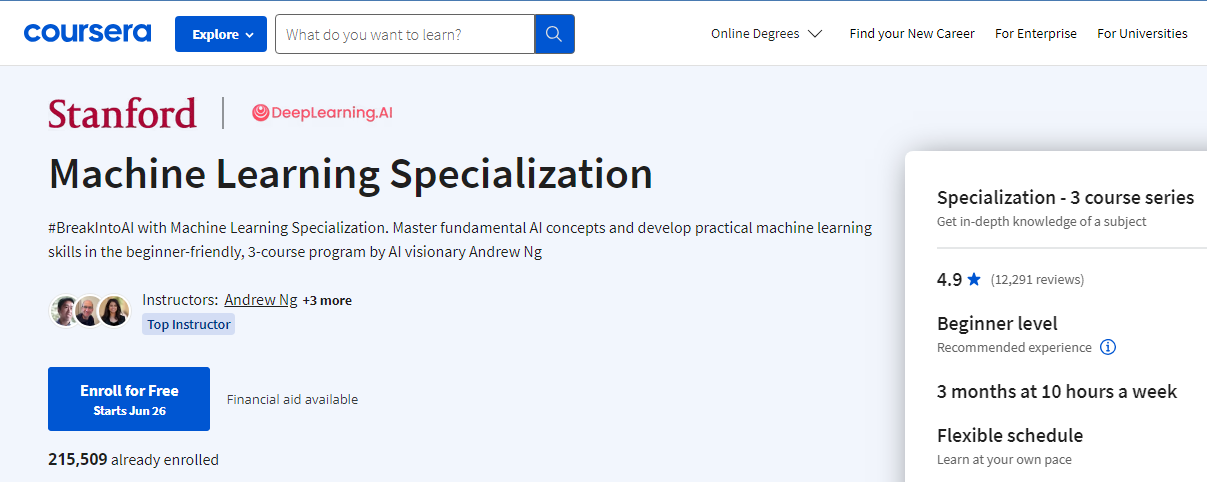Open Find your New Career
Screen dimensions: 1207x482
(x=911, y=33)
